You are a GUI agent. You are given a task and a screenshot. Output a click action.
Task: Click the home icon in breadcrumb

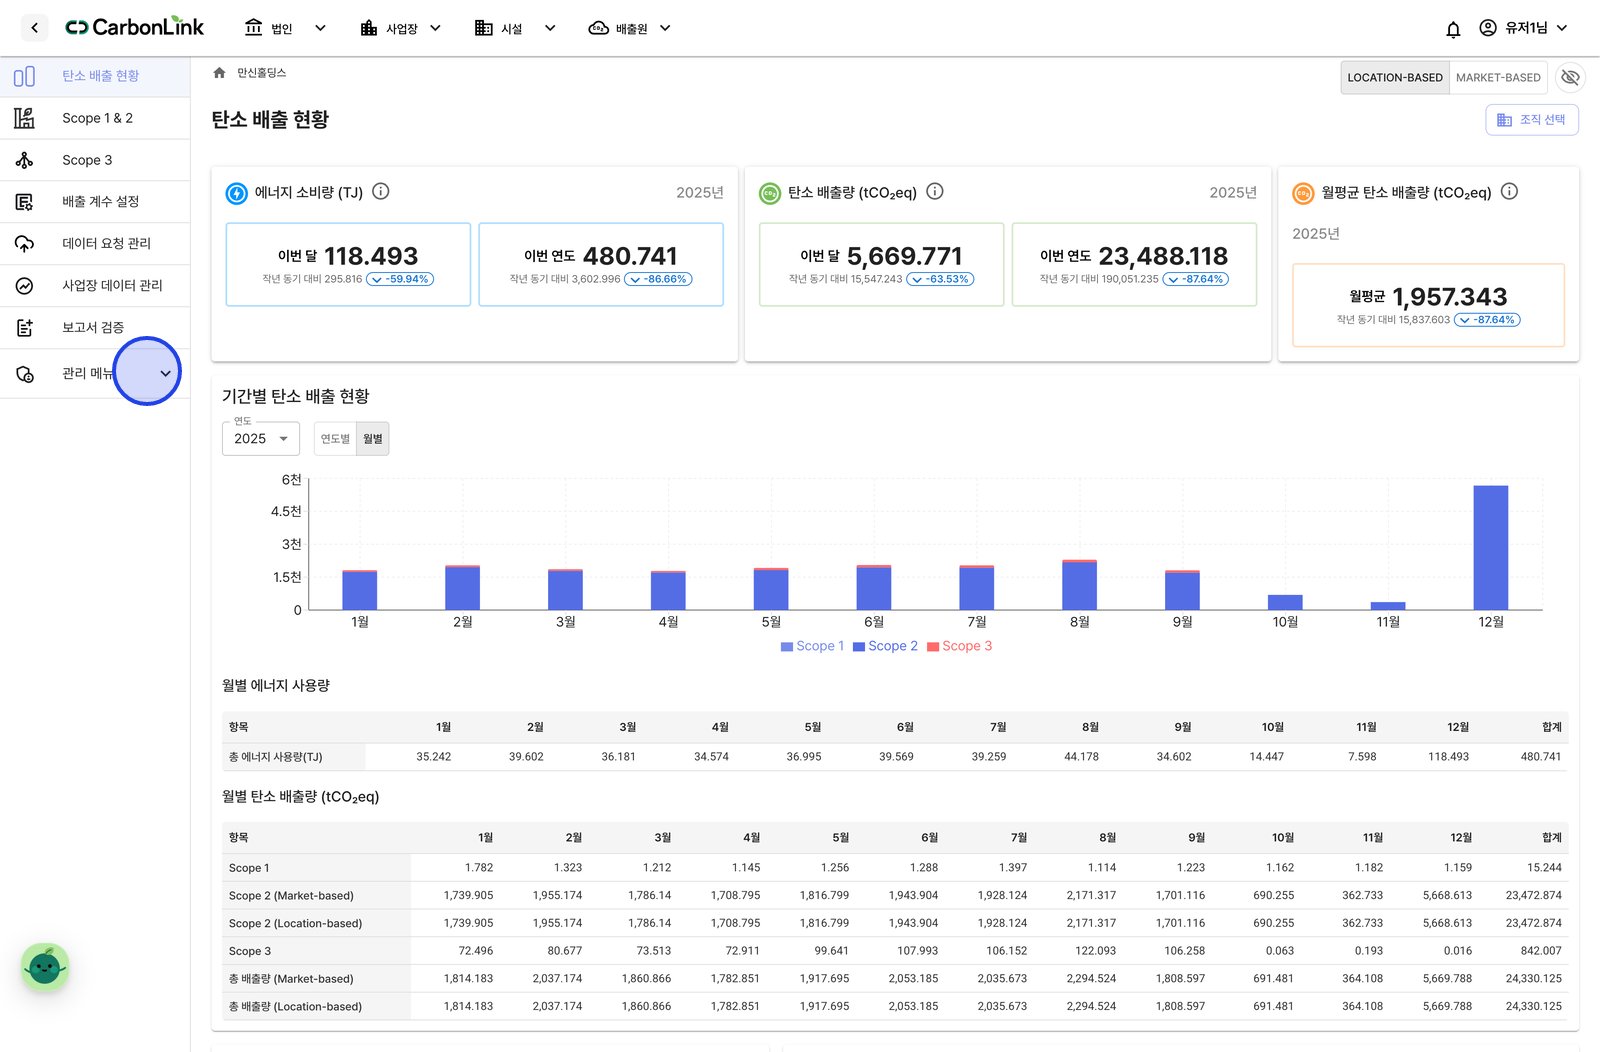[220, 73]
